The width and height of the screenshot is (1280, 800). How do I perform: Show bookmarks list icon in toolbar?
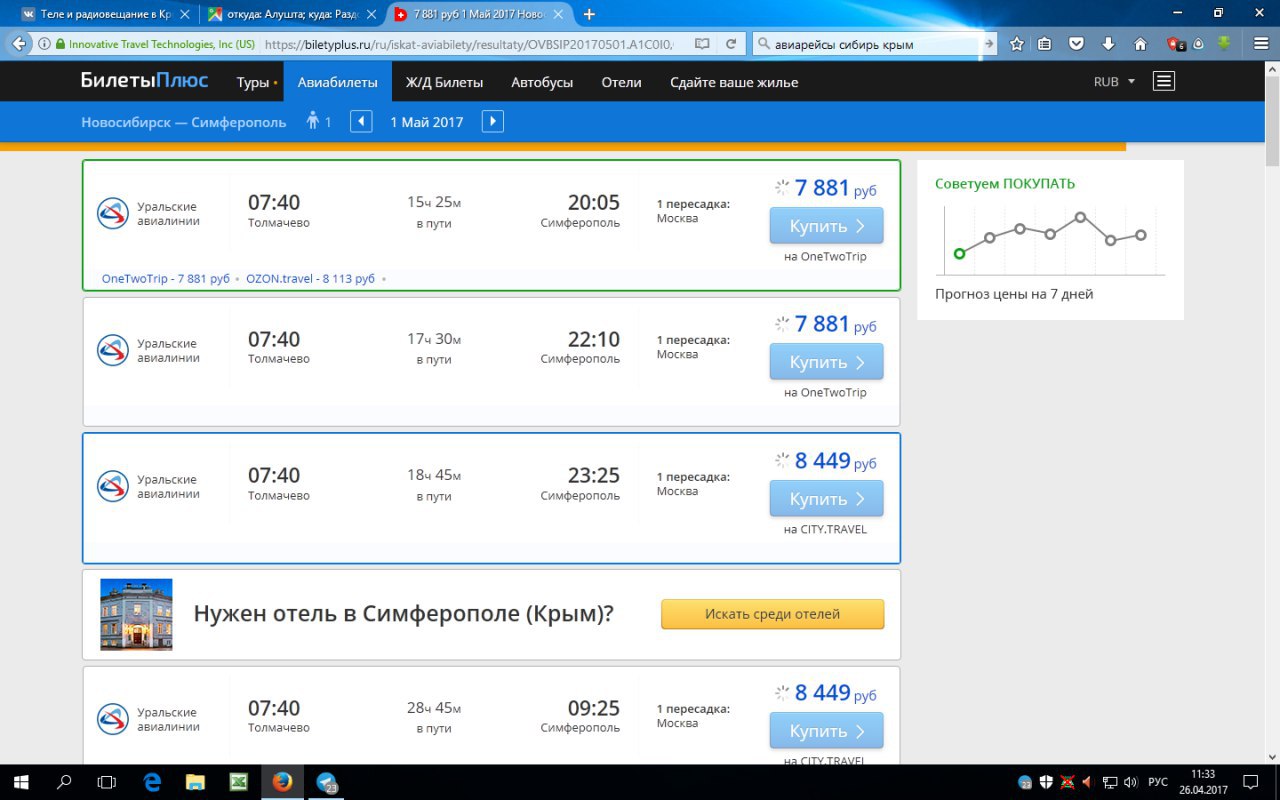pos(1045,44)
